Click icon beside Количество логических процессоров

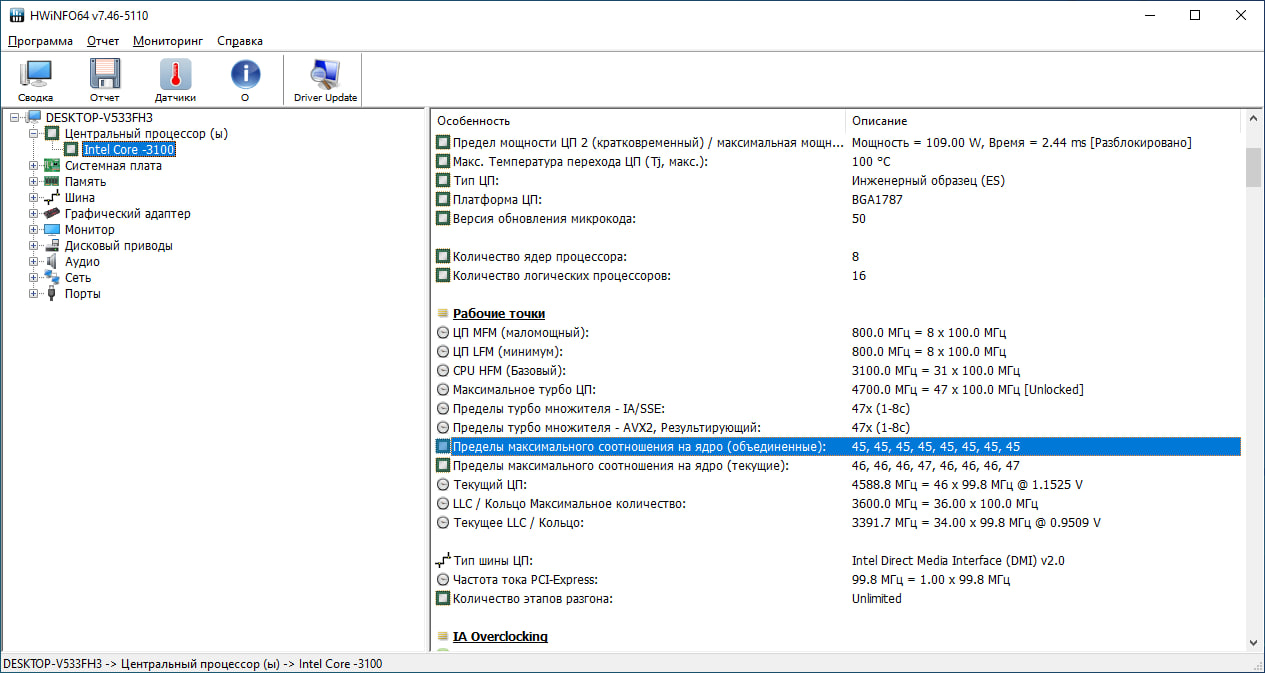[x=443, y=276]
